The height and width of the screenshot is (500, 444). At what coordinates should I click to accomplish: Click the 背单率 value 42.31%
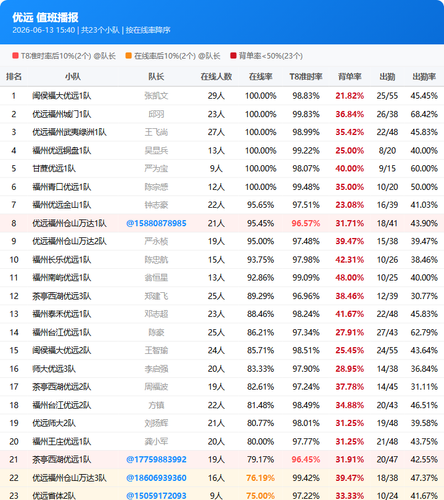click(x=350, y=260)
